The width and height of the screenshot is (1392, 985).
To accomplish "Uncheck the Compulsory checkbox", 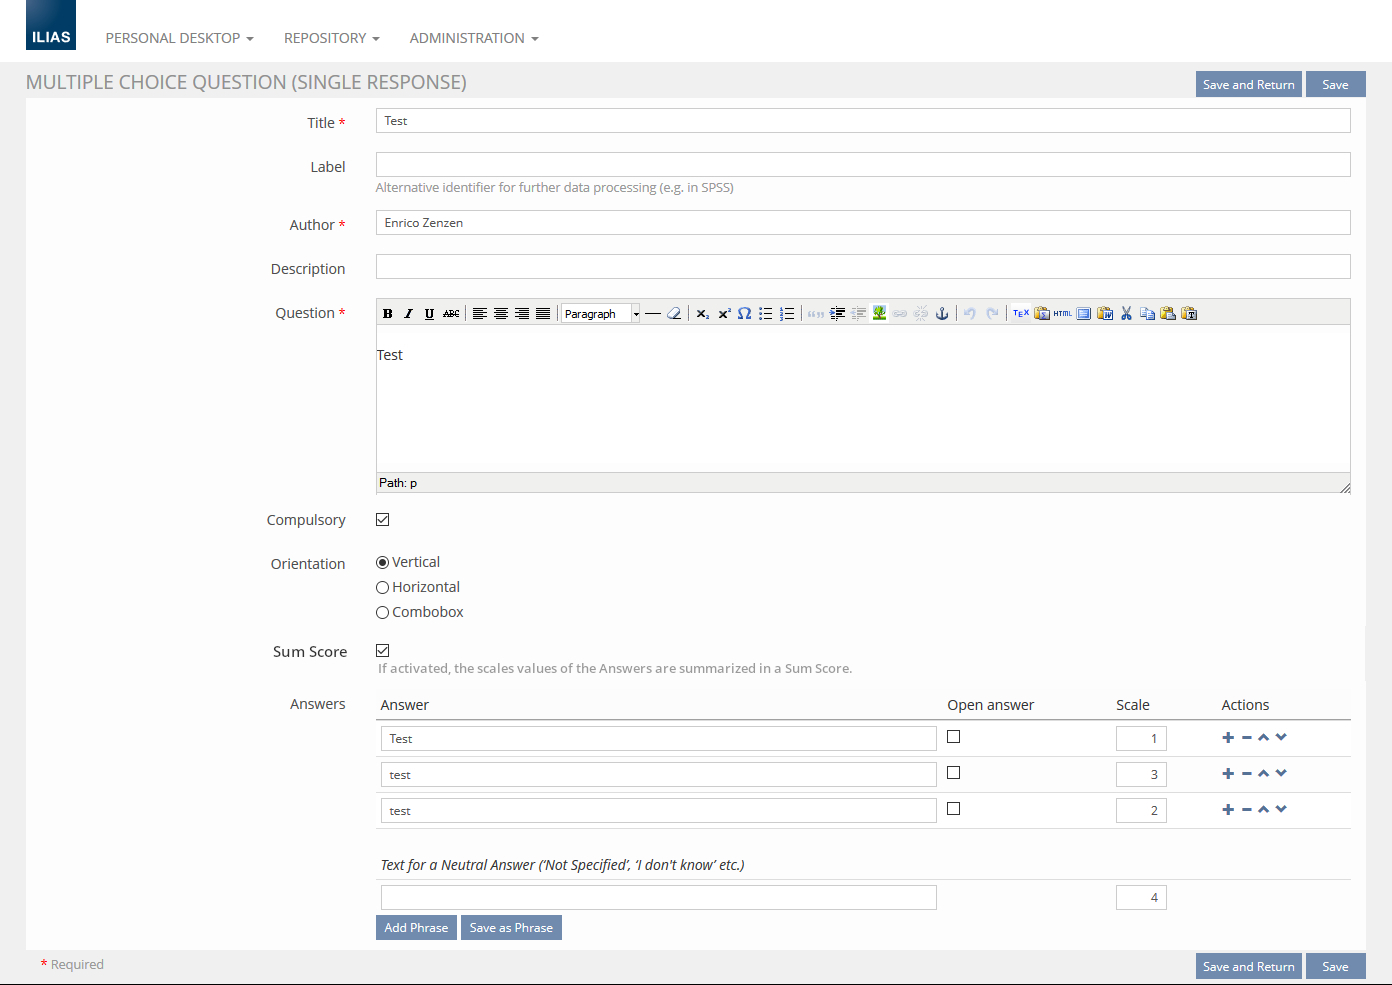I will (383, 520).
